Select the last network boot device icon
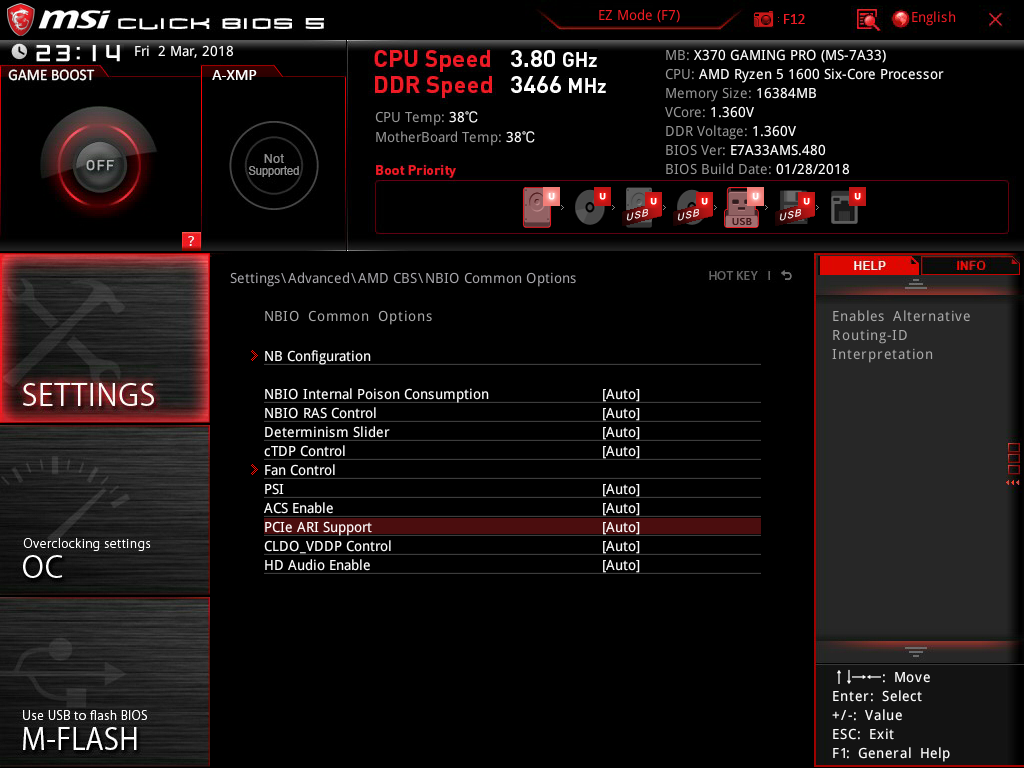Screen dimensions: 1024x768 [847, 207]
